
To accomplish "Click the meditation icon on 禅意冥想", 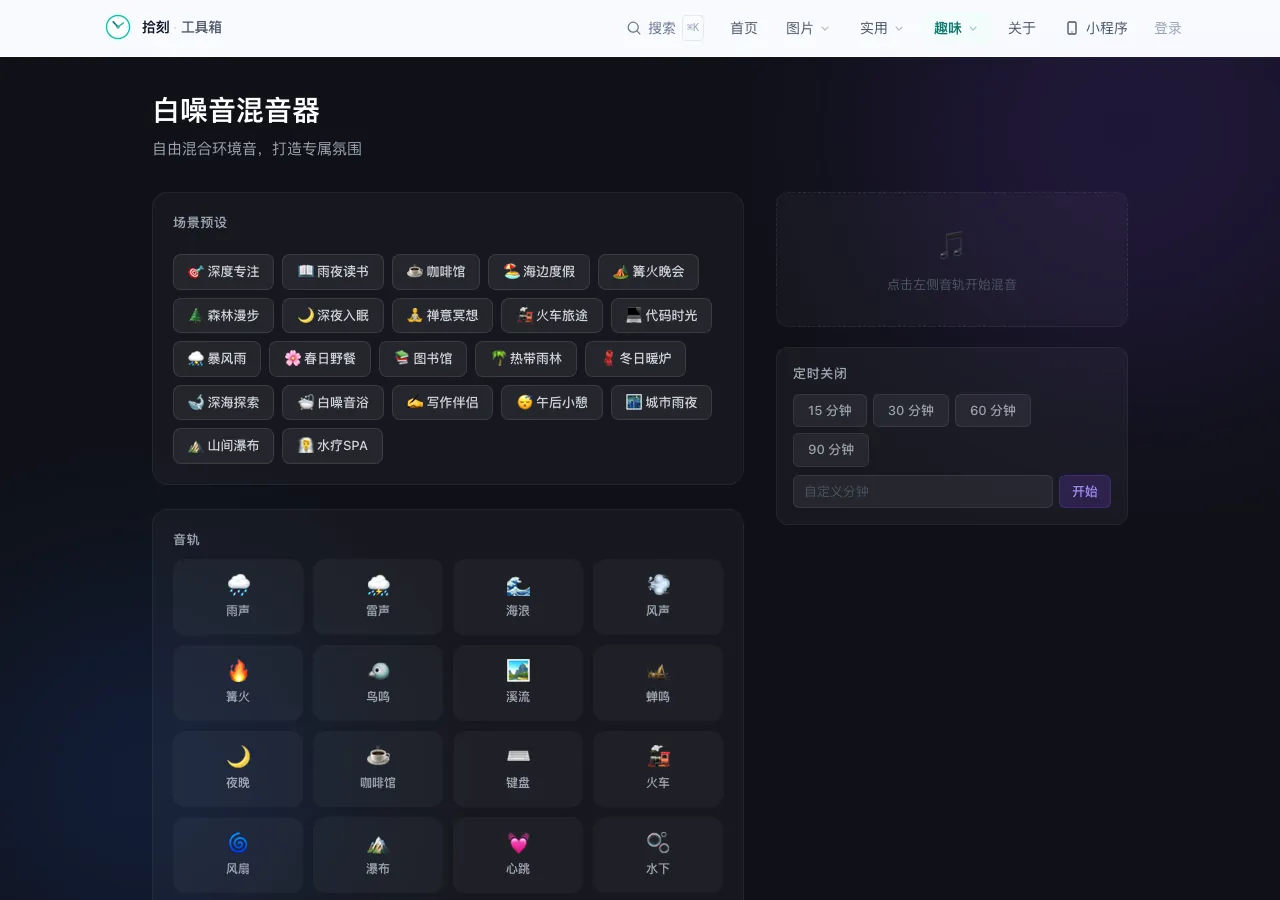I will [415, 315].
